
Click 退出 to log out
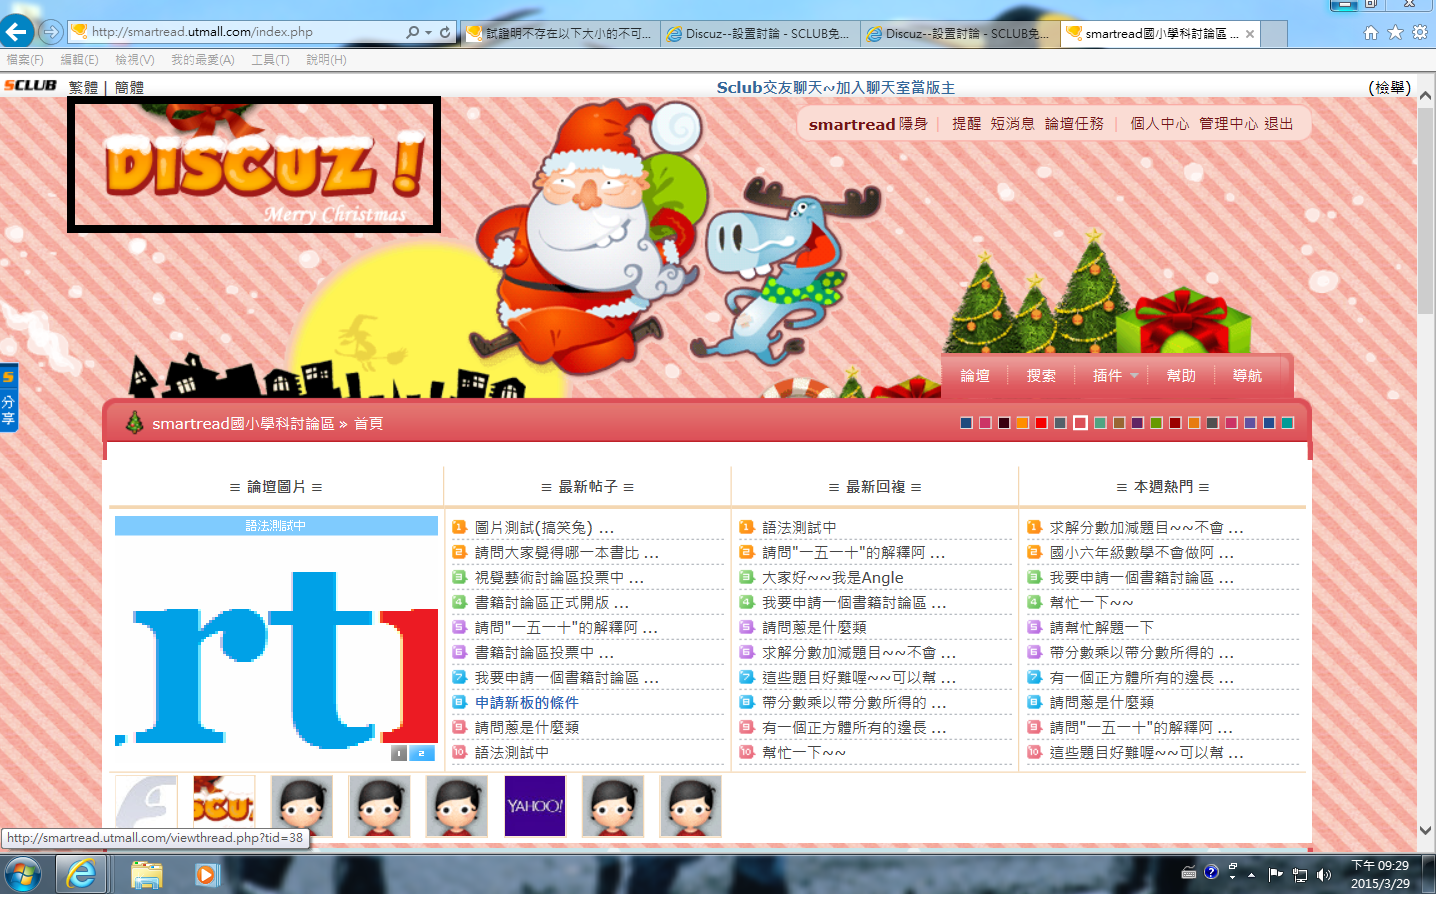[1278, 124]
